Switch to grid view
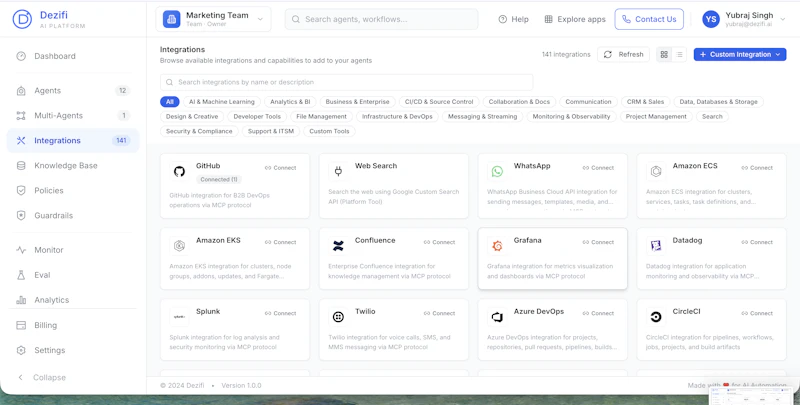This screenshot has width=800, height=405. [664, 55]
